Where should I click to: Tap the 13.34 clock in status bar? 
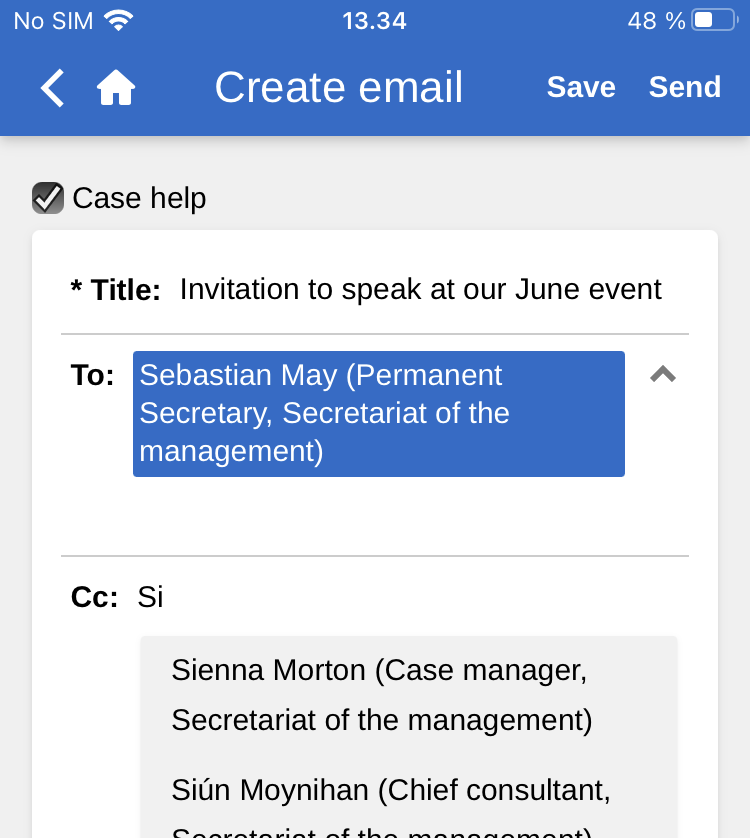click(x=374, y=20)
